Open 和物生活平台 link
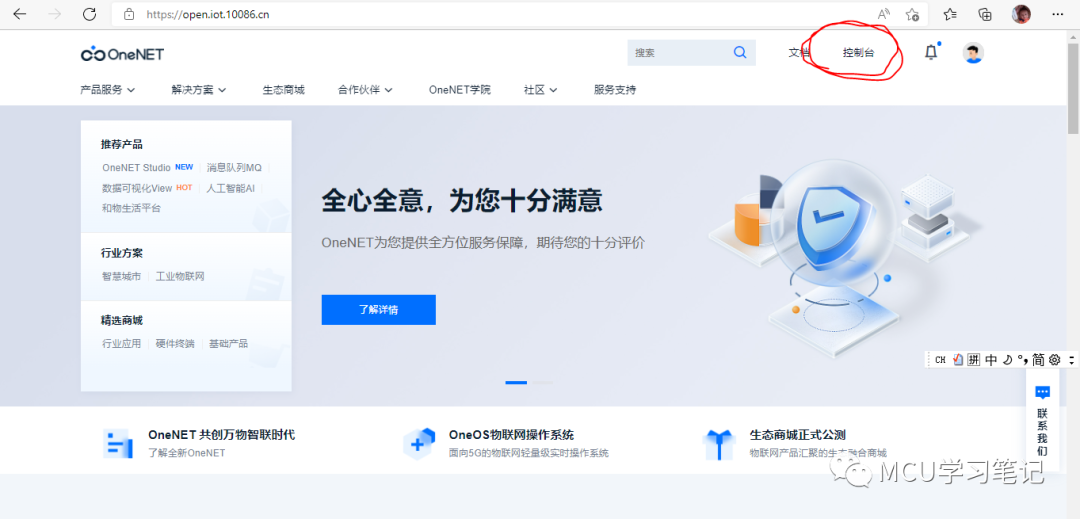Image resolution: width=1080 pixels, height=519 pixels. 131,208
